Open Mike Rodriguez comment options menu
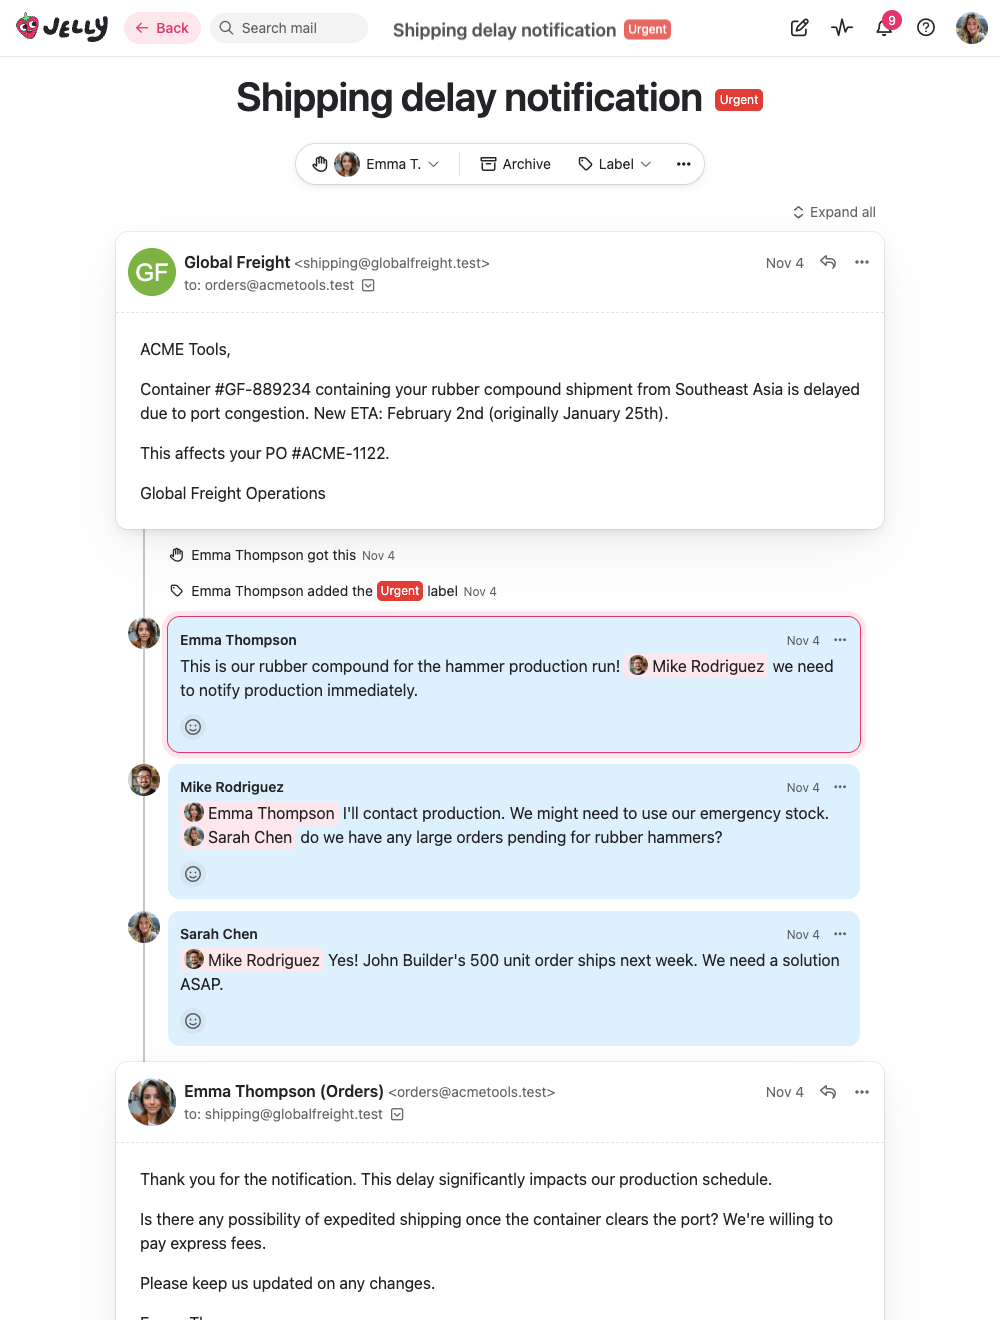1000x1320 pixels. (x=840, y=787)
